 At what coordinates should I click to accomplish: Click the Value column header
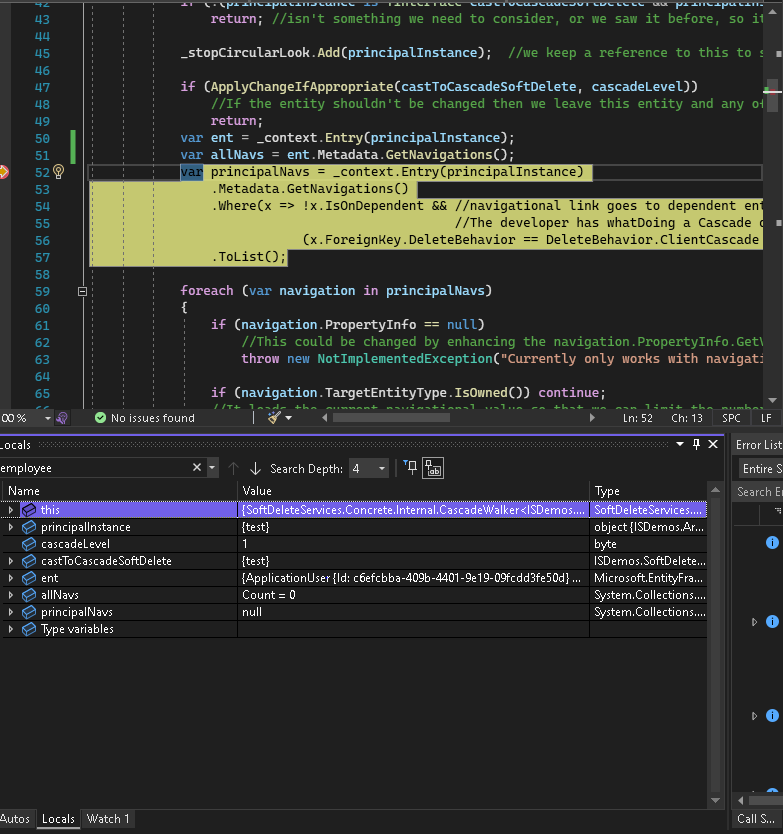[x=413, y=491]
